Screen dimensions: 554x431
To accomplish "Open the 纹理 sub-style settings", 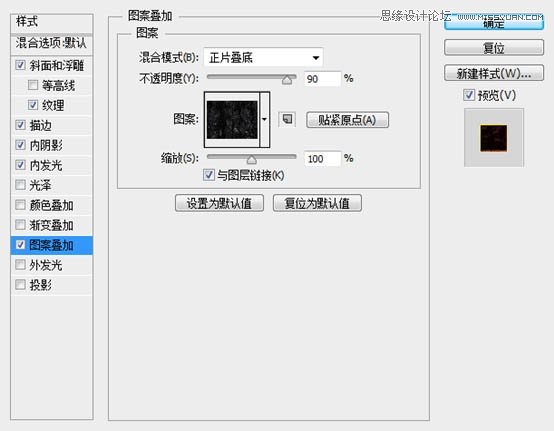I will click(53, 105).
